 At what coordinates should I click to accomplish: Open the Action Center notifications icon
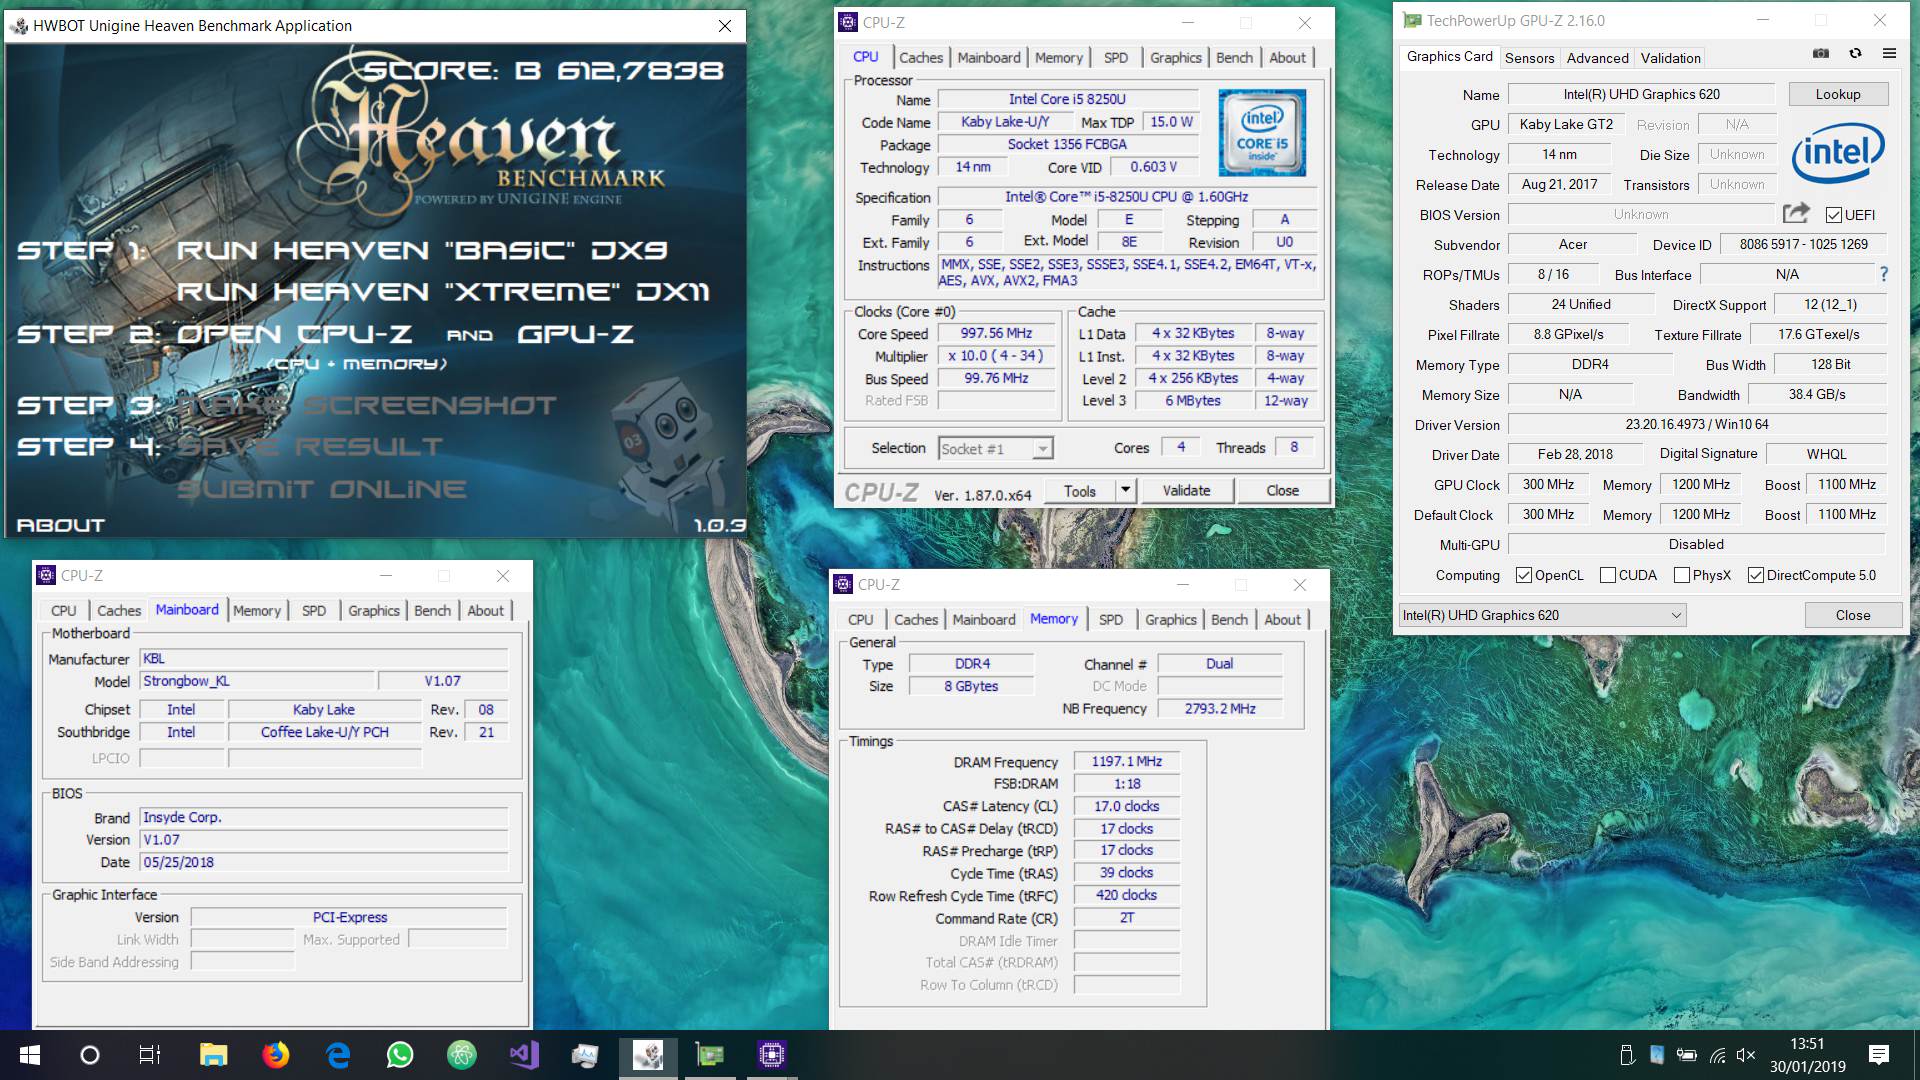tap(1879, 1055)
